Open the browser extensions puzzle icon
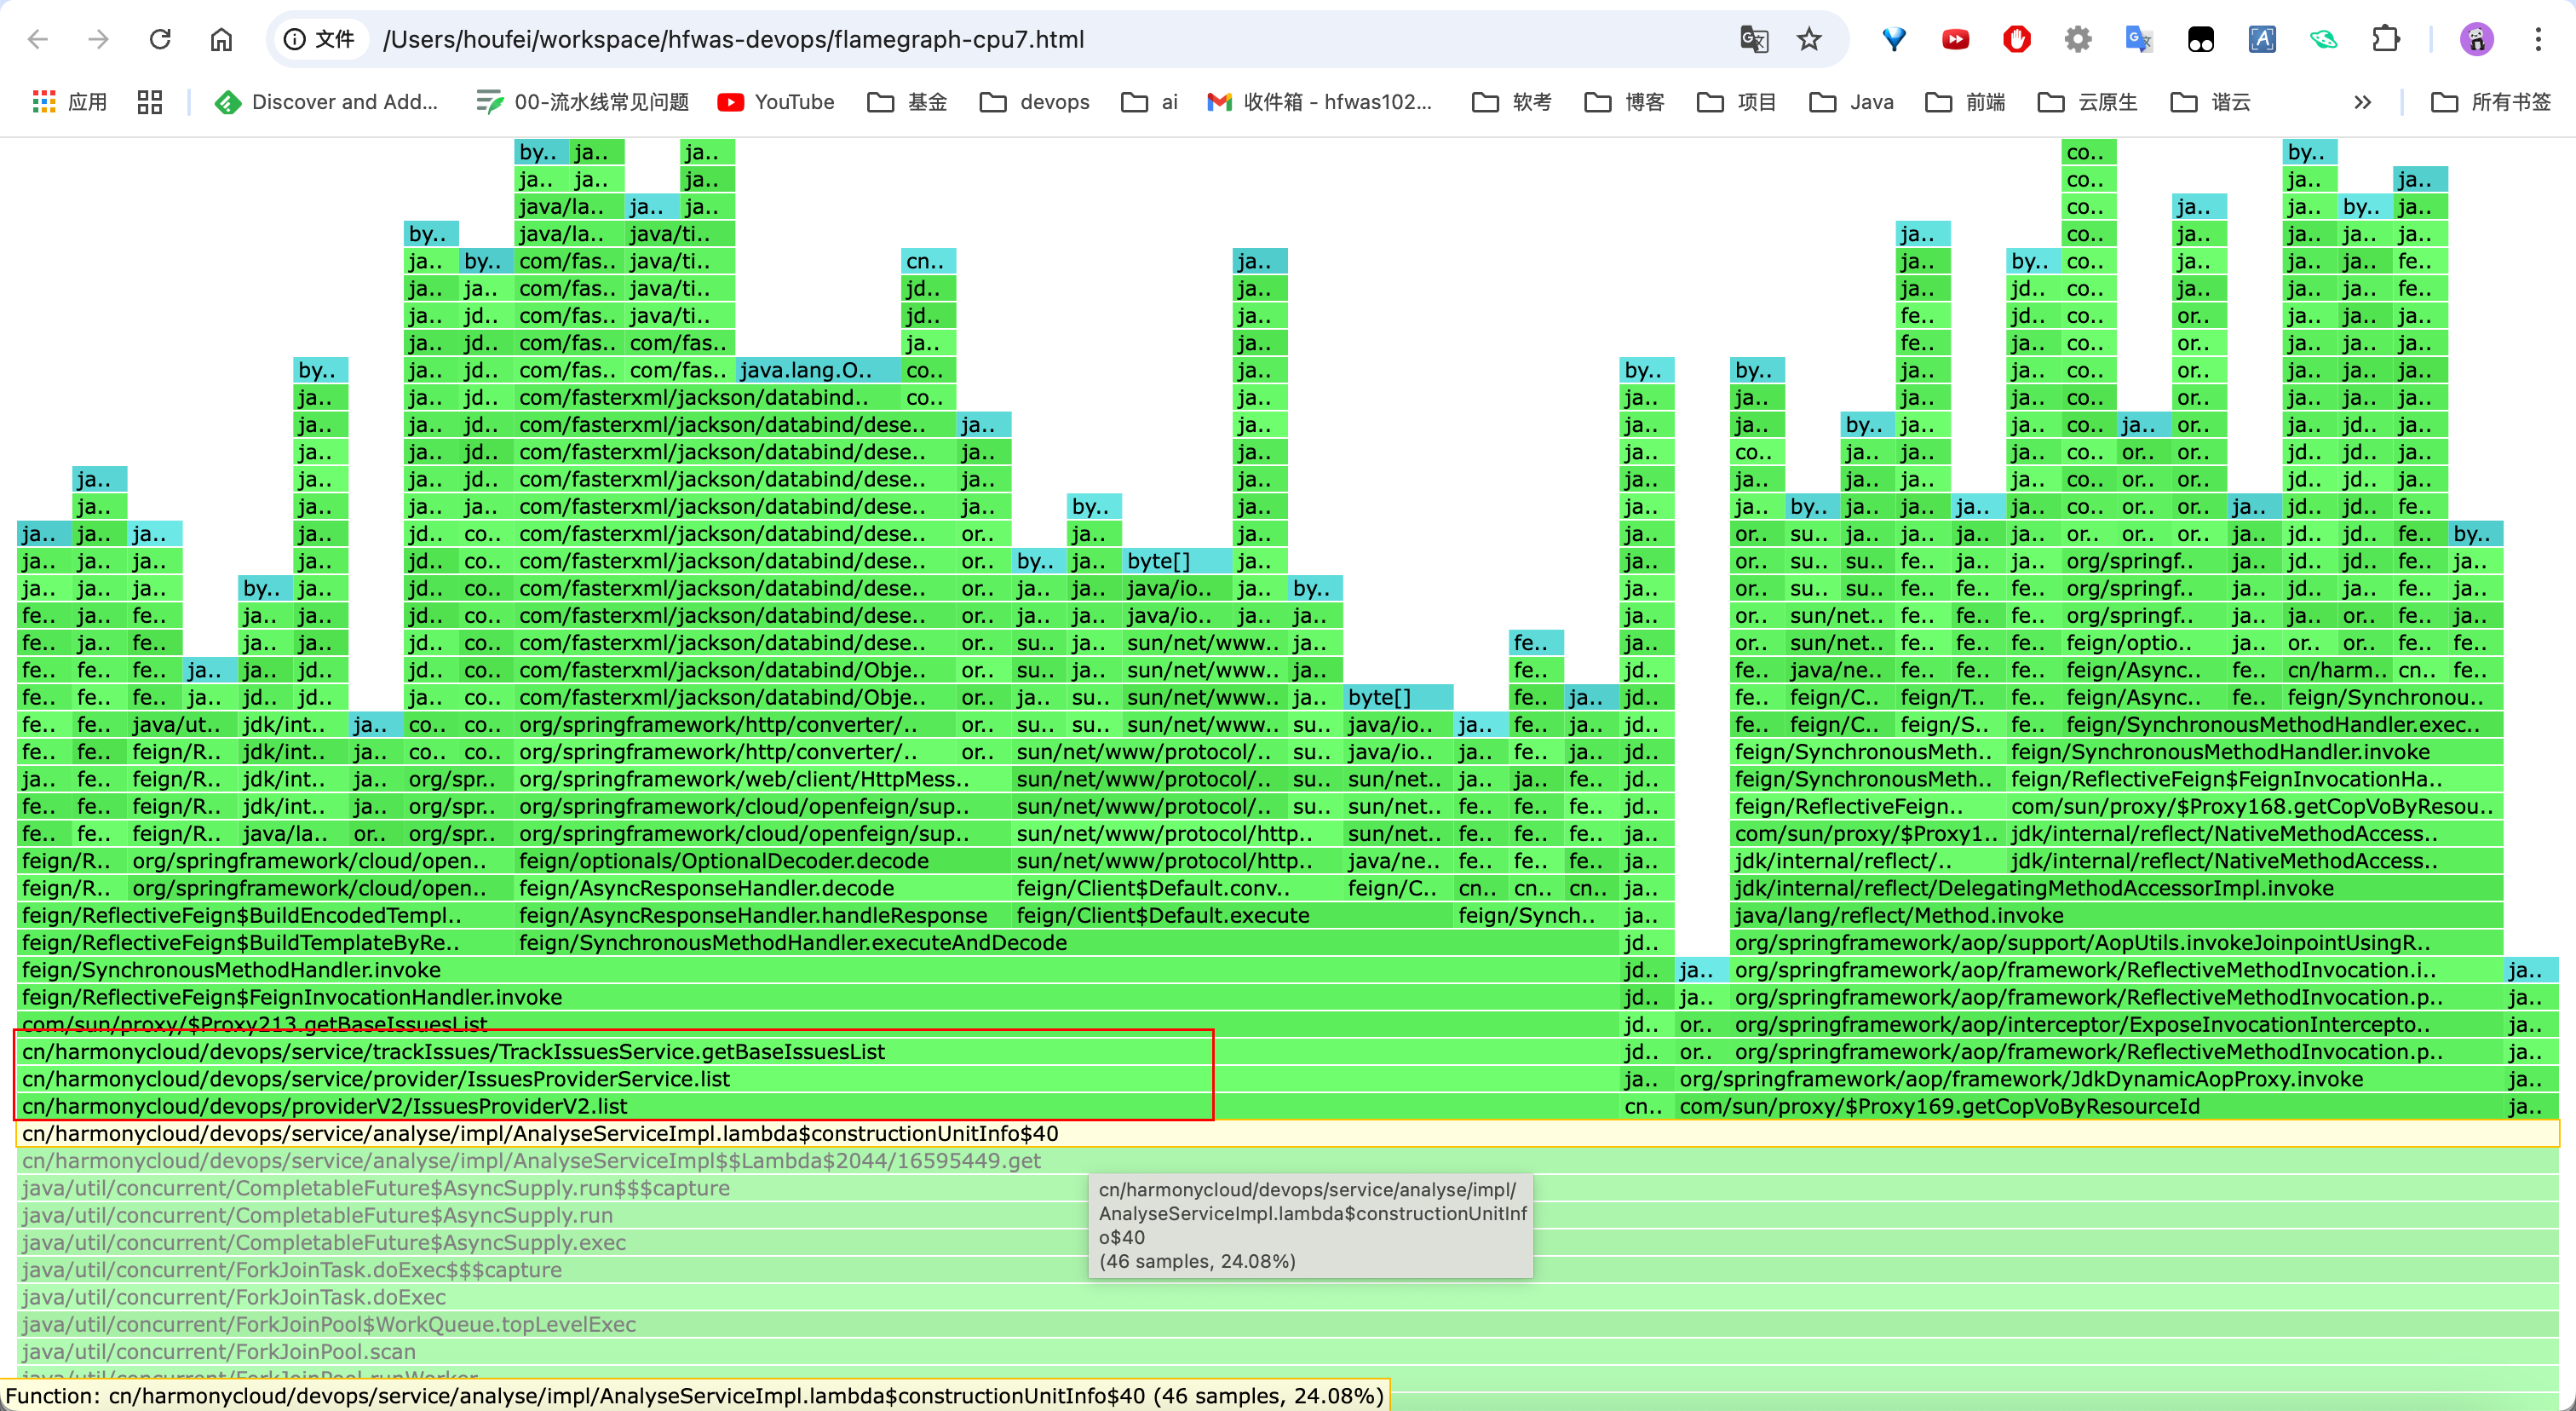2576x1411 pixels. click(x=2385, y=39)
